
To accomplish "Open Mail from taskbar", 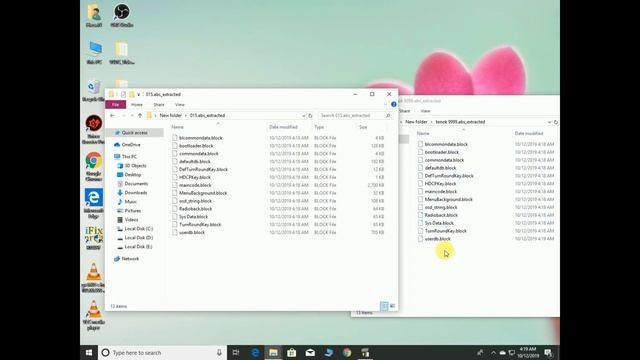I will [310, 353].
